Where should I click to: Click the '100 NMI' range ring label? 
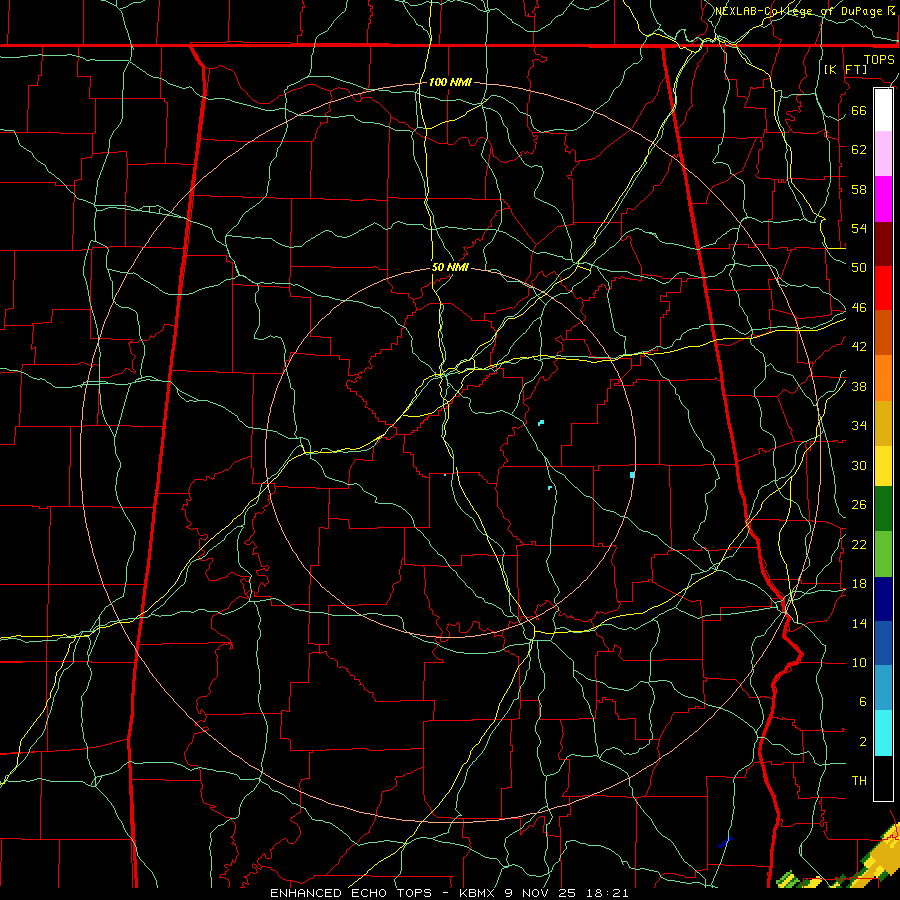[450, 82]
